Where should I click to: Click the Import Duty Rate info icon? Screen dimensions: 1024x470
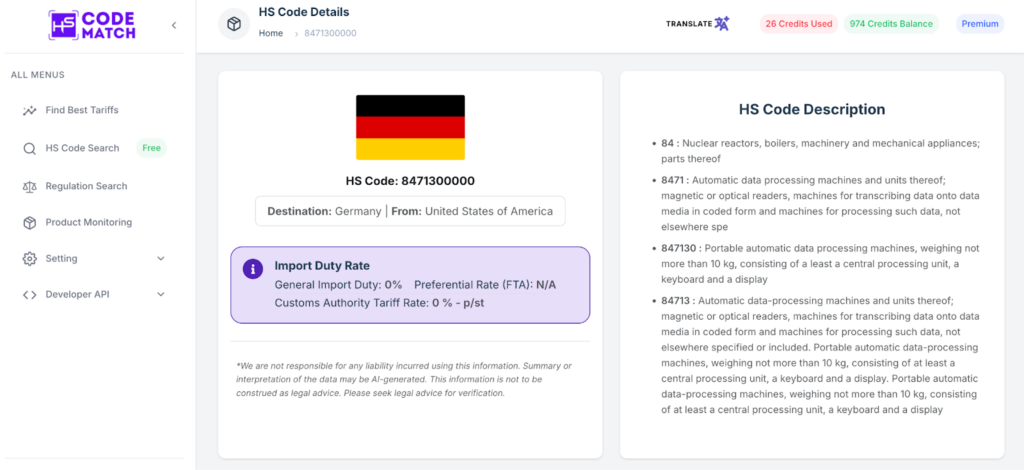[x=254, y=269]
